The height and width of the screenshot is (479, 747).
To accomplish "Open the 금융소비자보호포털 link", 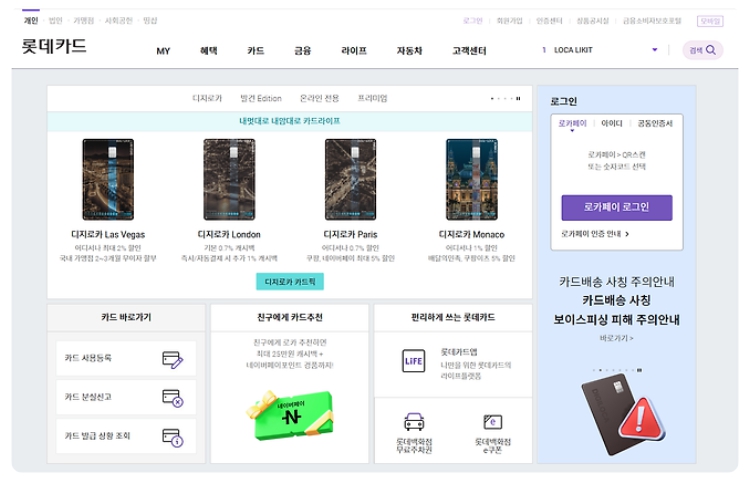I will 652,21.
